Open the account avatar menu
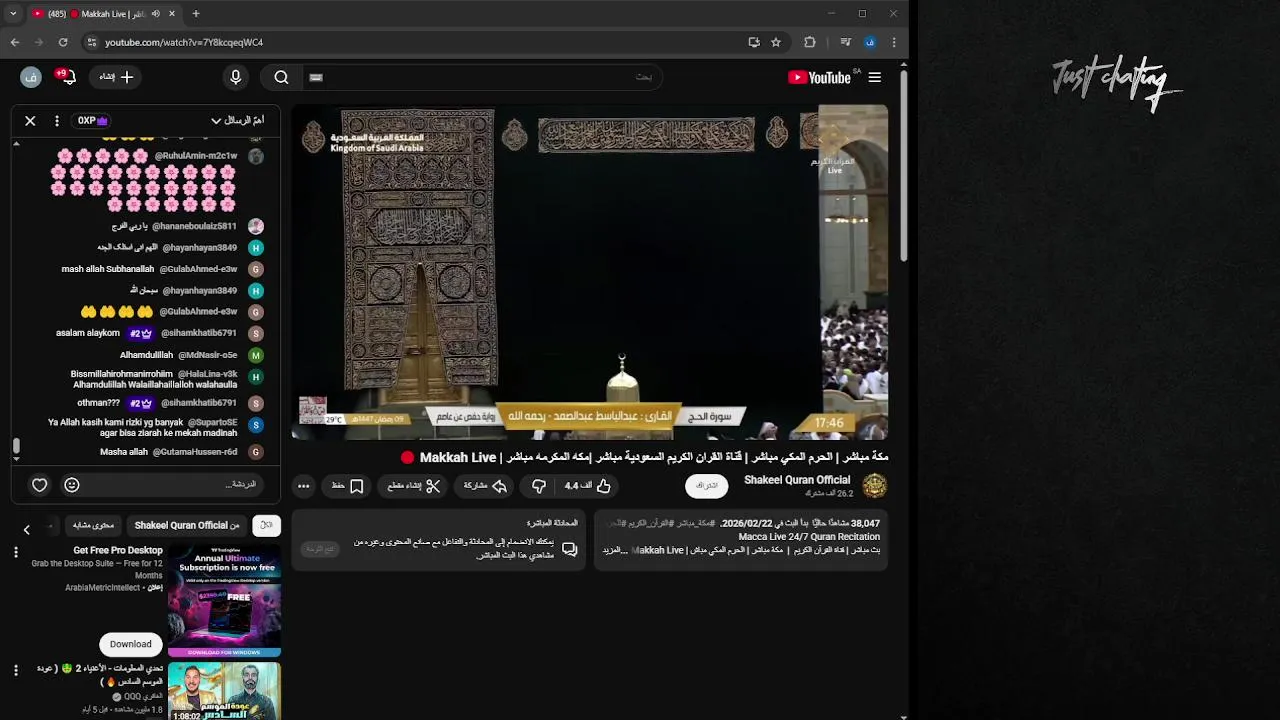The height and width of the screenshot is (720, 1280). pyautogui.click(x=31, y=77)
